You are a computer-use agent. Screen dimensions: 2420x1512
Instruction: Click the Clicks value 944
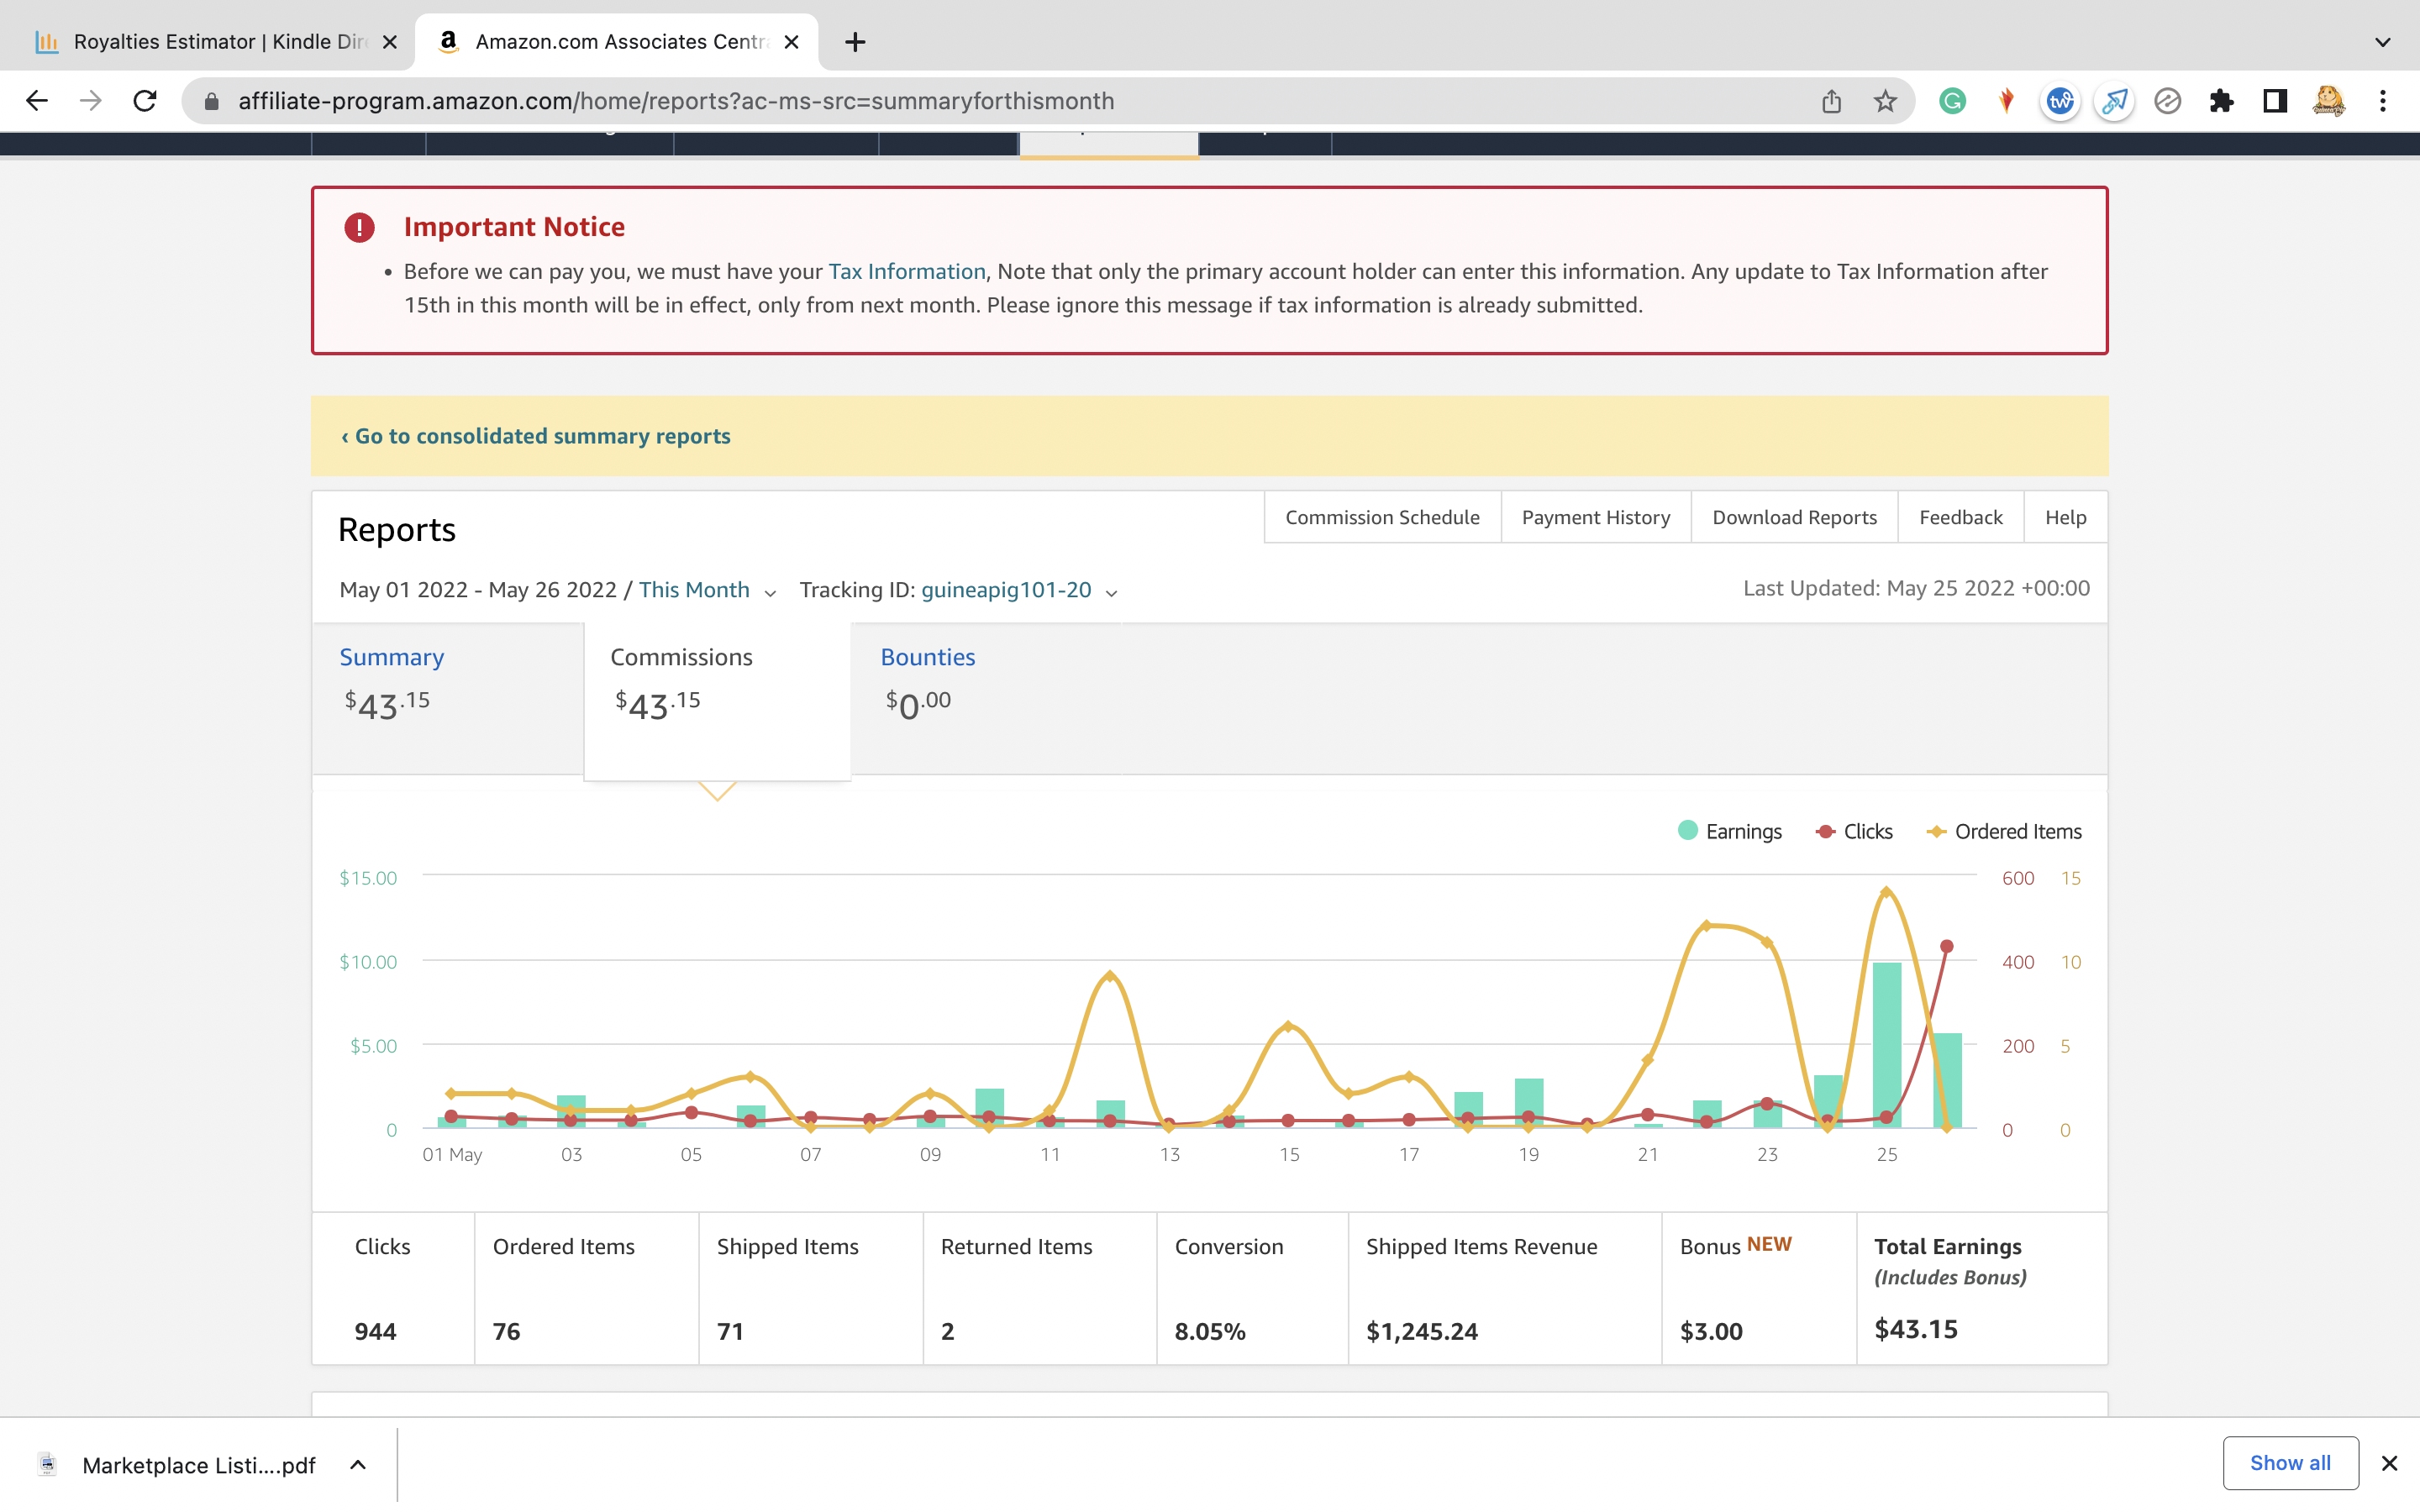click(375, 1331)
